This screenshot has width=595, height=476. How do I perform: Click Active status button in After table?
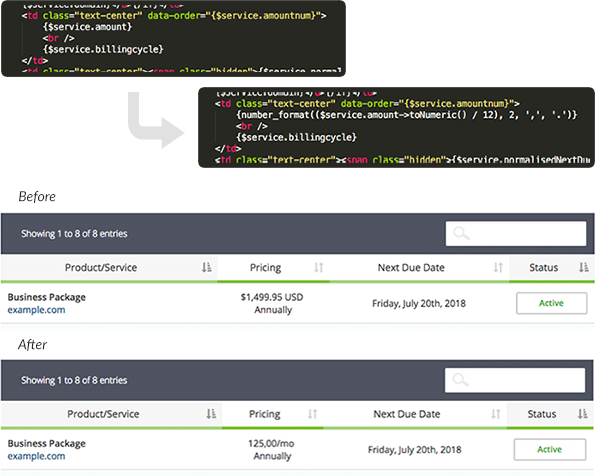[x=549, y=449]
